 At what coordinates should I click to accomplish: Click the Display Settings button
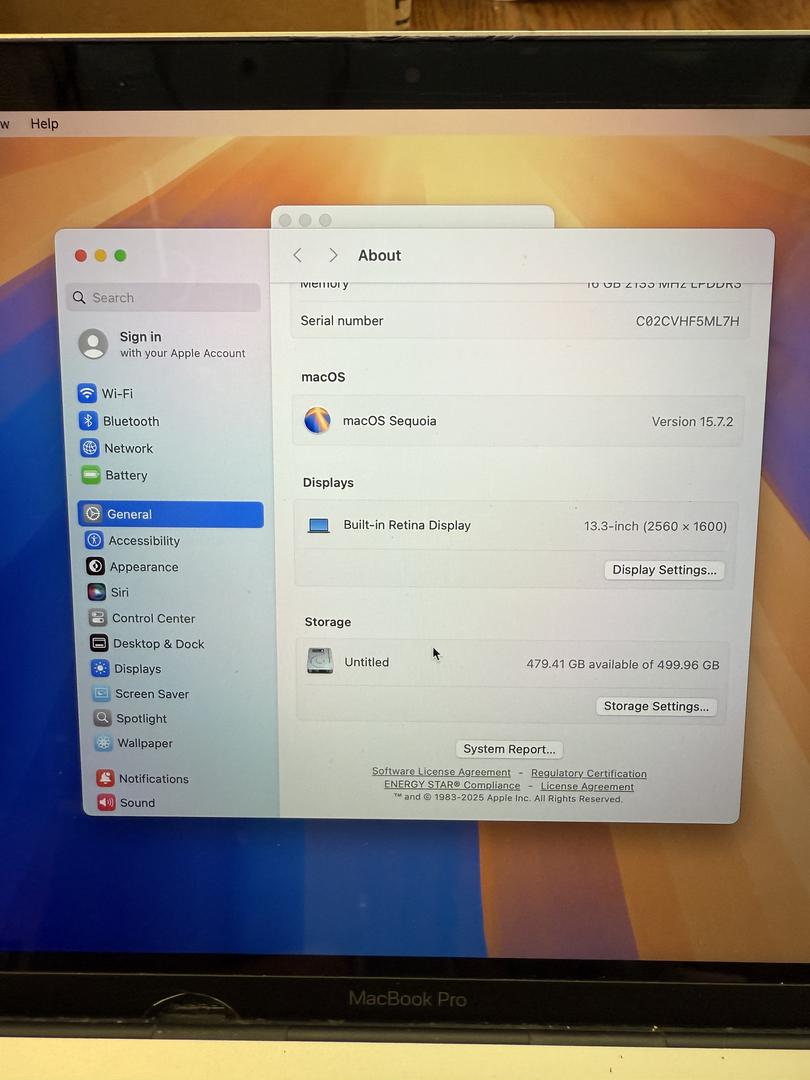(664, 570)
